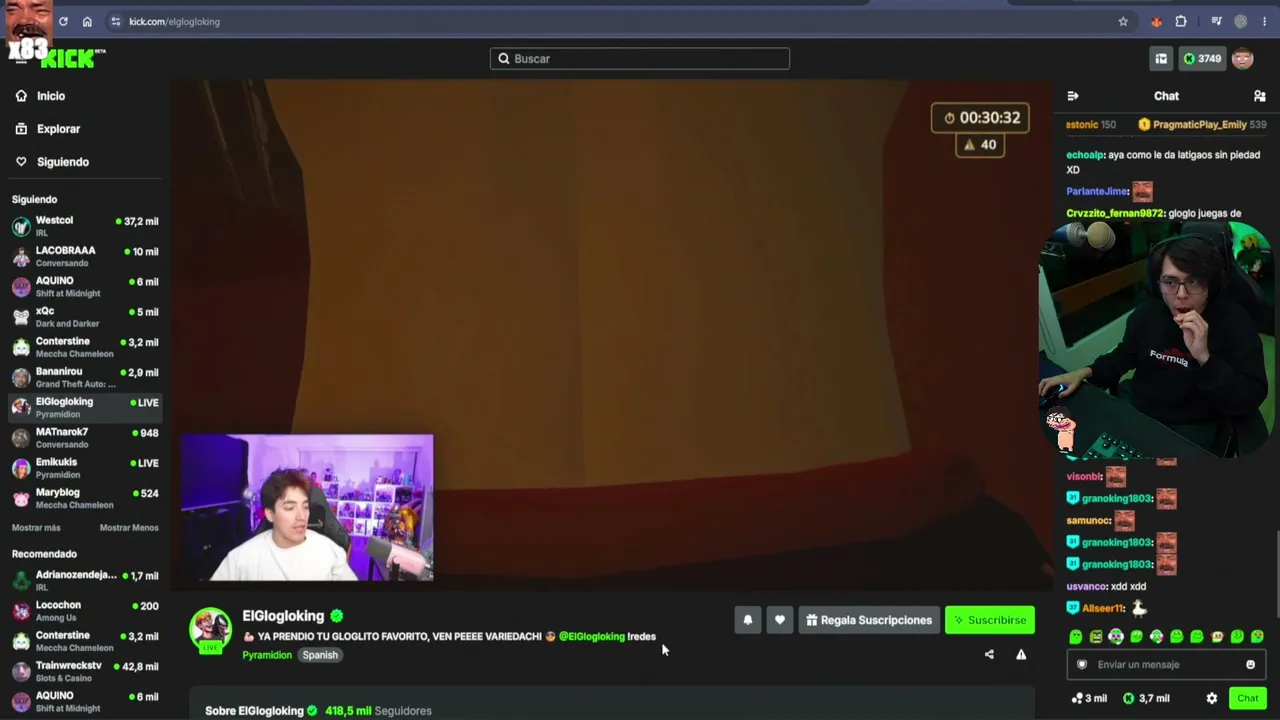Image resolution: width=1280 pixels, height=720 pixels.
Task: Open the browser three-dot menu
Action: [x=1264, y=21]
